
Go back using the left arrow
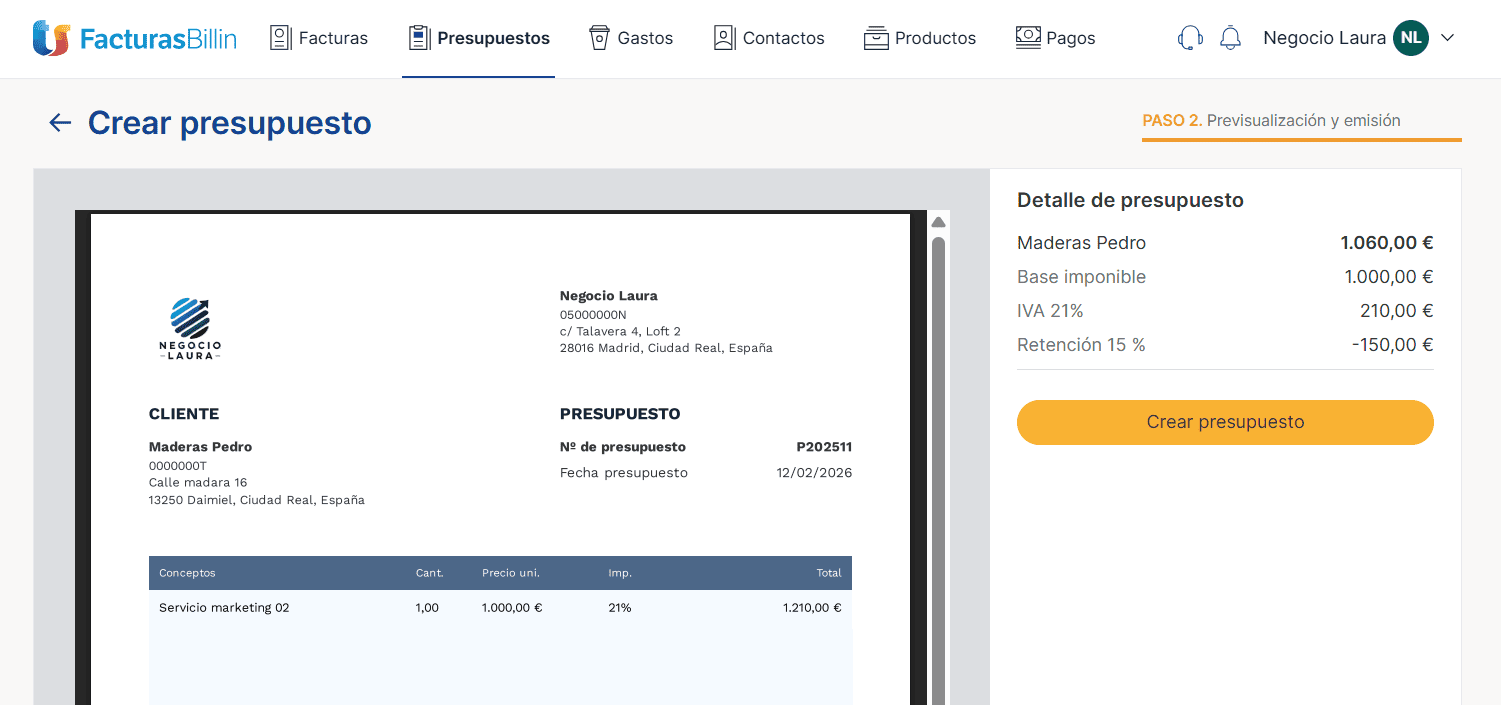tap(59, 122)
